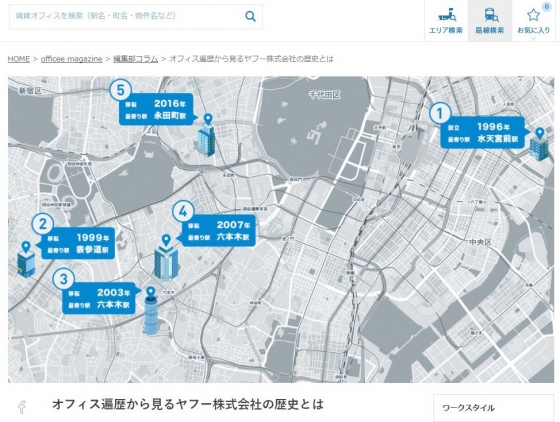This screenshot has width=560, height=422.
Task: Click the magnifying glass search icon
Action: click(x=250, y=16)
